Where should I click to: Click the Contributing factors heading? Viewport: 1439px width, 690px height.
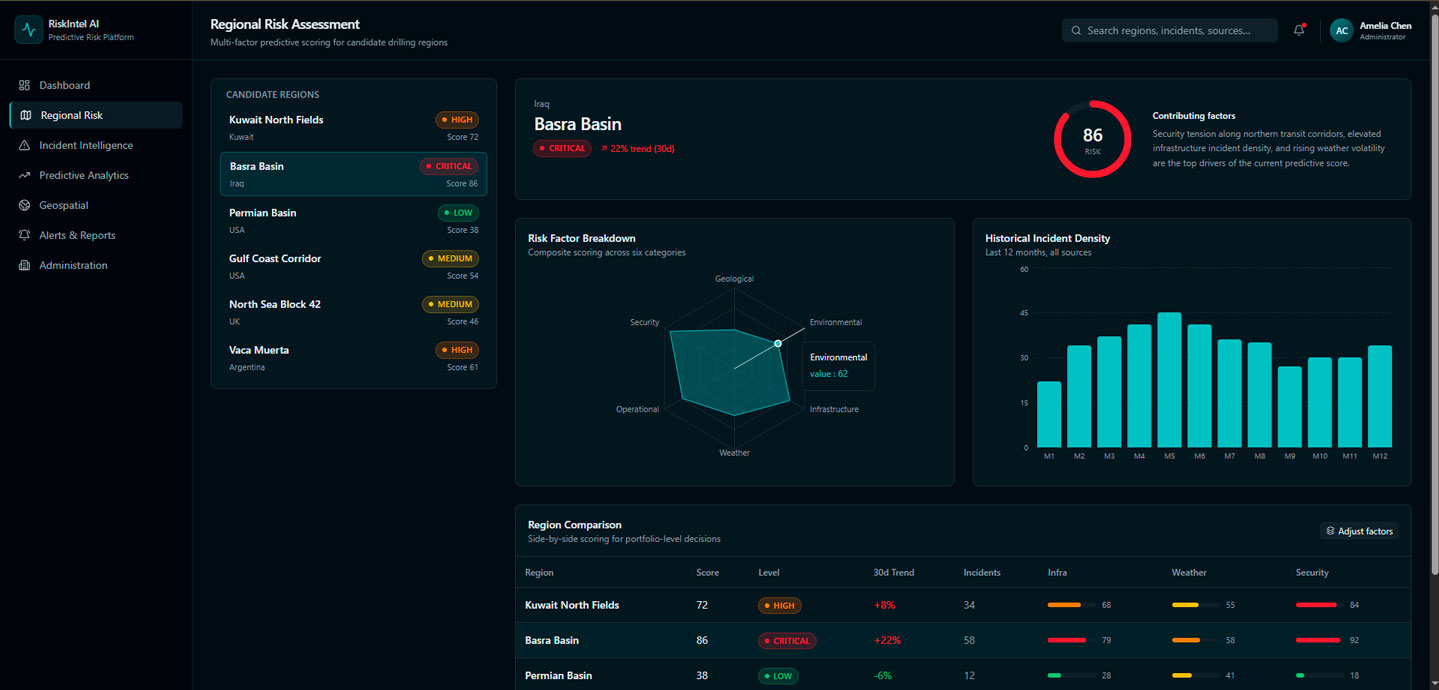click(1194, 116)
